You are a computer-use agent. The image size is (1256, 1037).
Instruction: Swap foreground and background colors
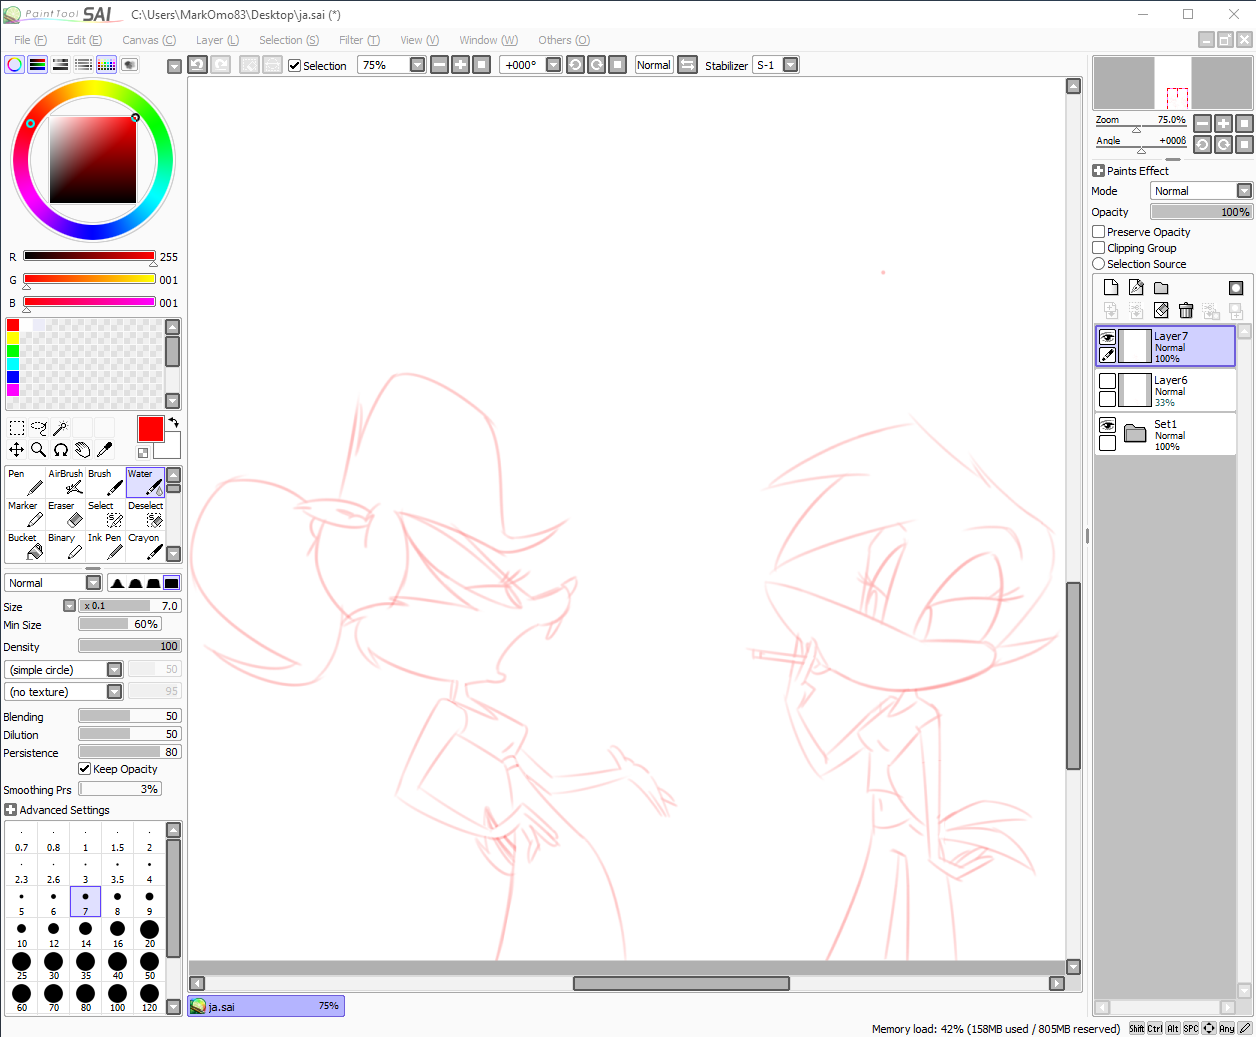click(x=174, y=423)
